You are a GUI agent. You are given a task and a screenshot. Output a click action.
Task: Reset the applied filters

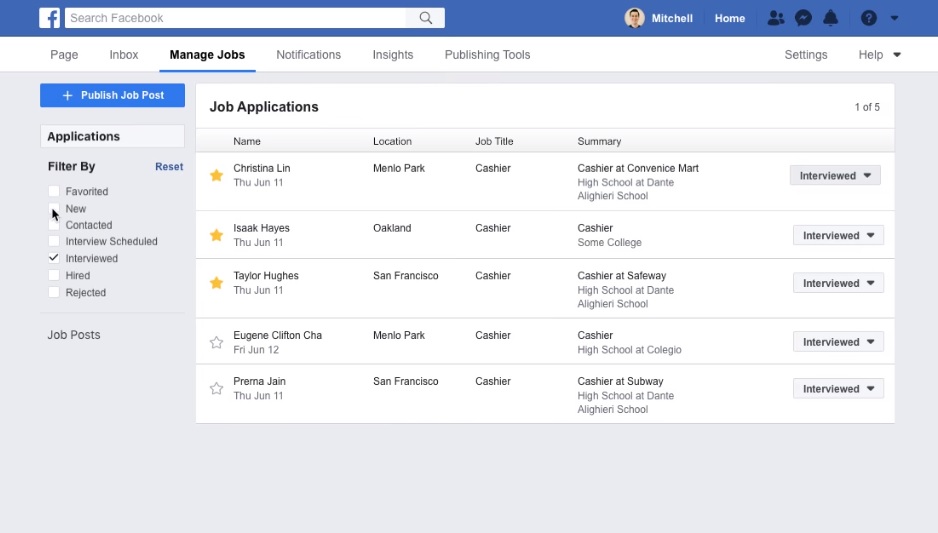[169, 167]
